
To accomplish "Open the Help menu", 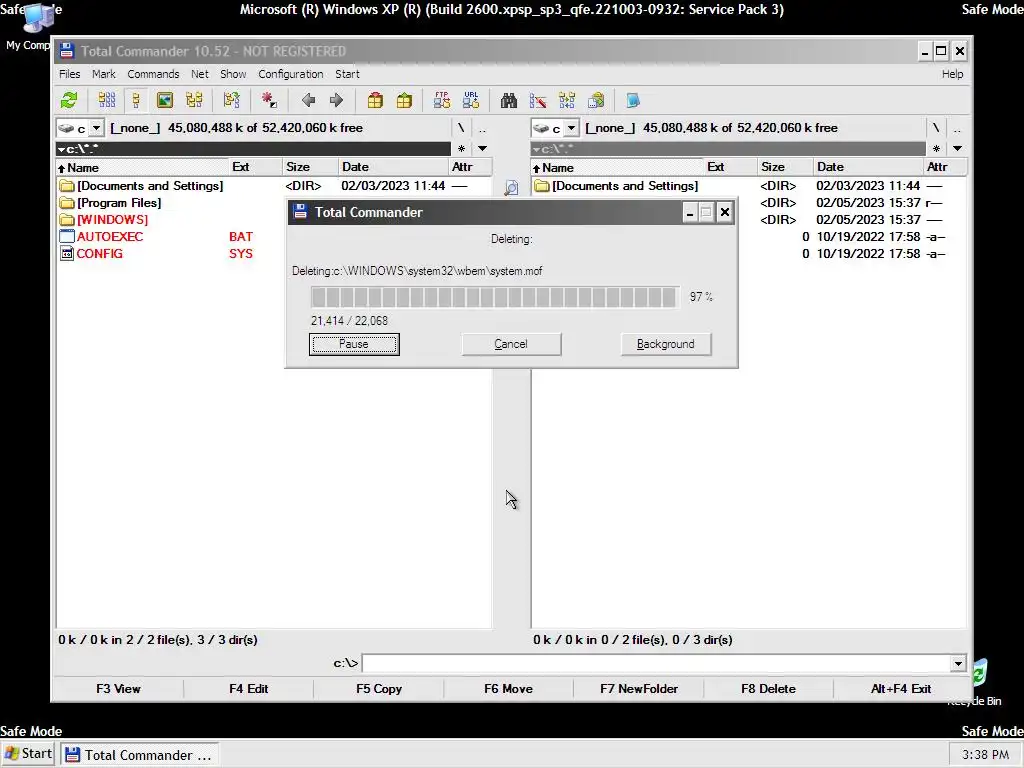I will click(952, 74).
